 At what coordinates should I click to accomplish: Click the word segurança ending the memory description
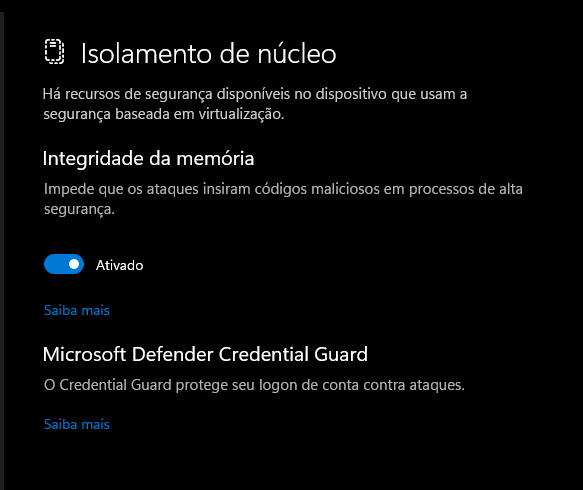point(79,209)
